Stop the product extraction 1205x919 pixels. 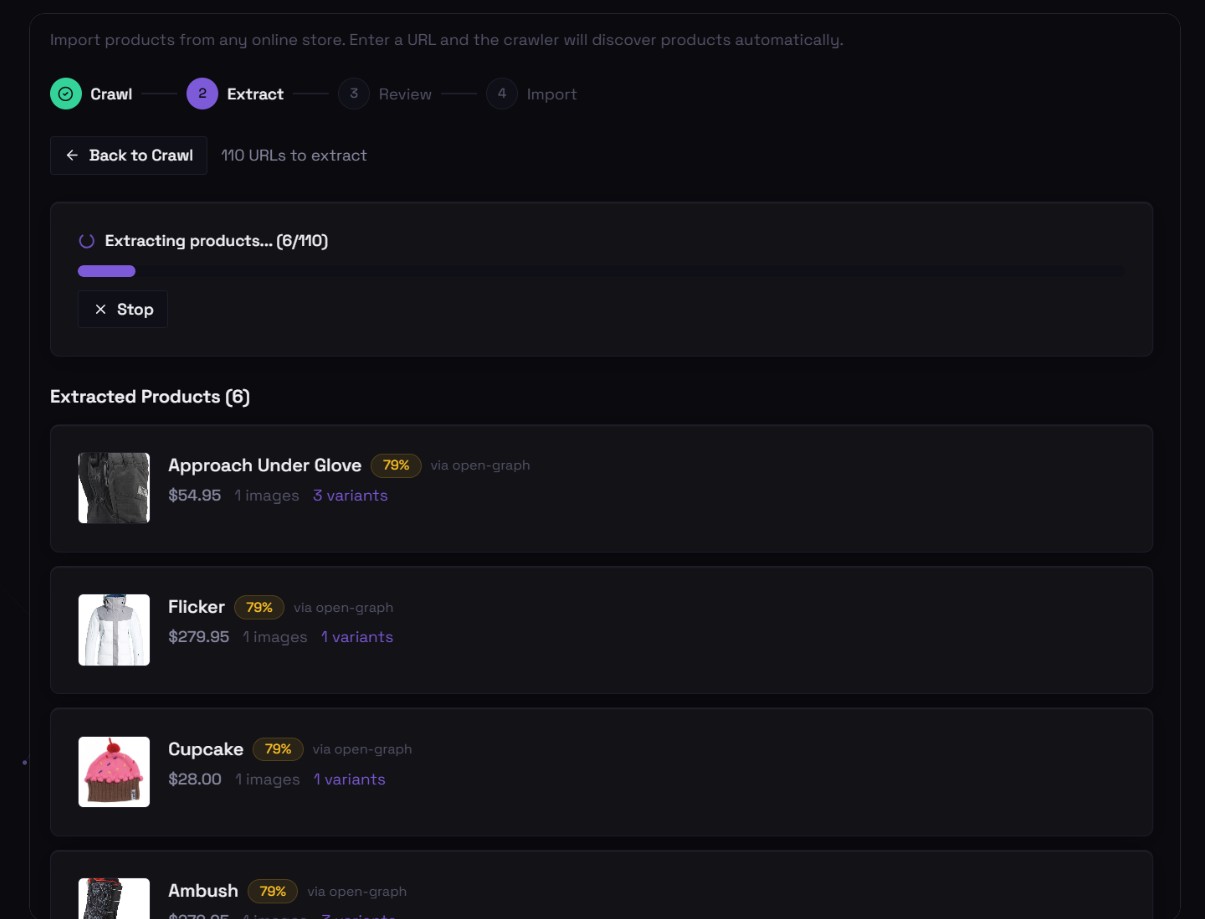(123, 310)
